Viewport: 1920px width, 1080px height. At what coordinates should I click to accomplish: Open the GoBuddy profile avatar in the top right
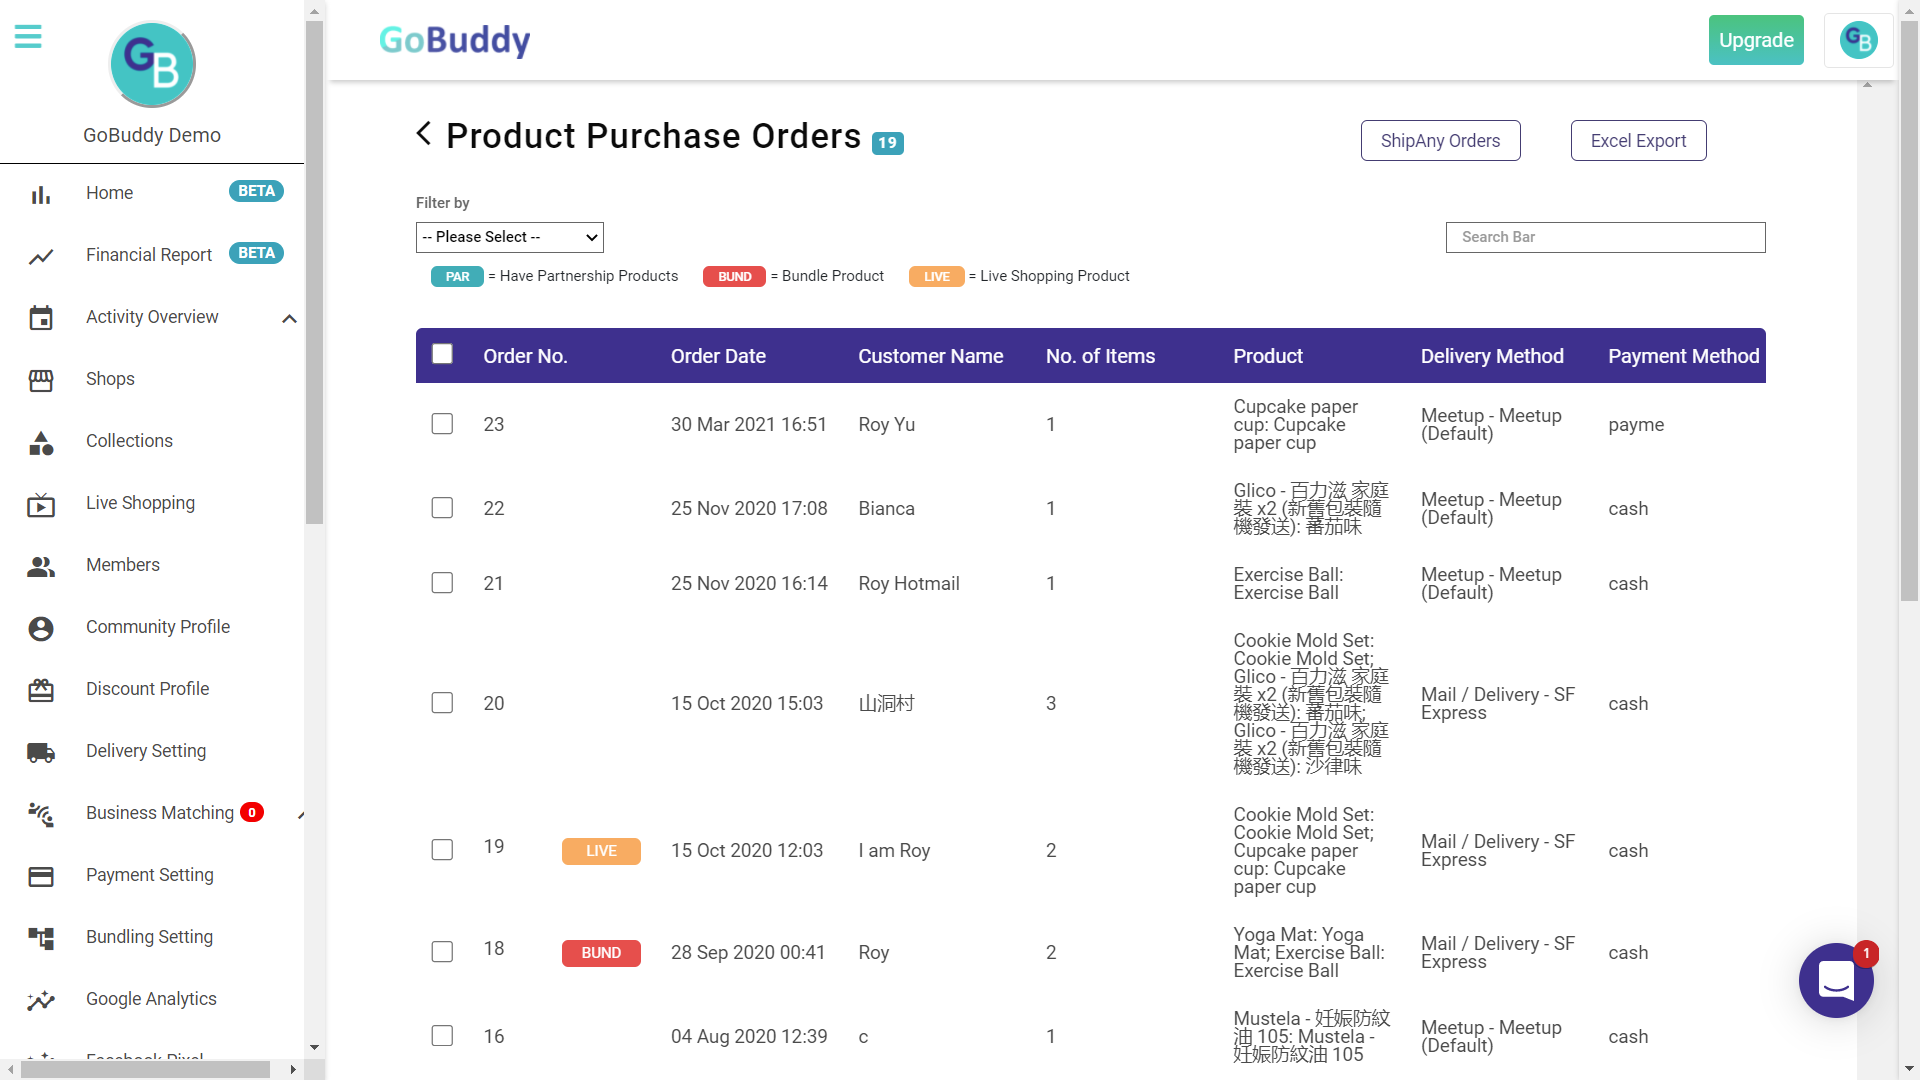[1858, 41]
